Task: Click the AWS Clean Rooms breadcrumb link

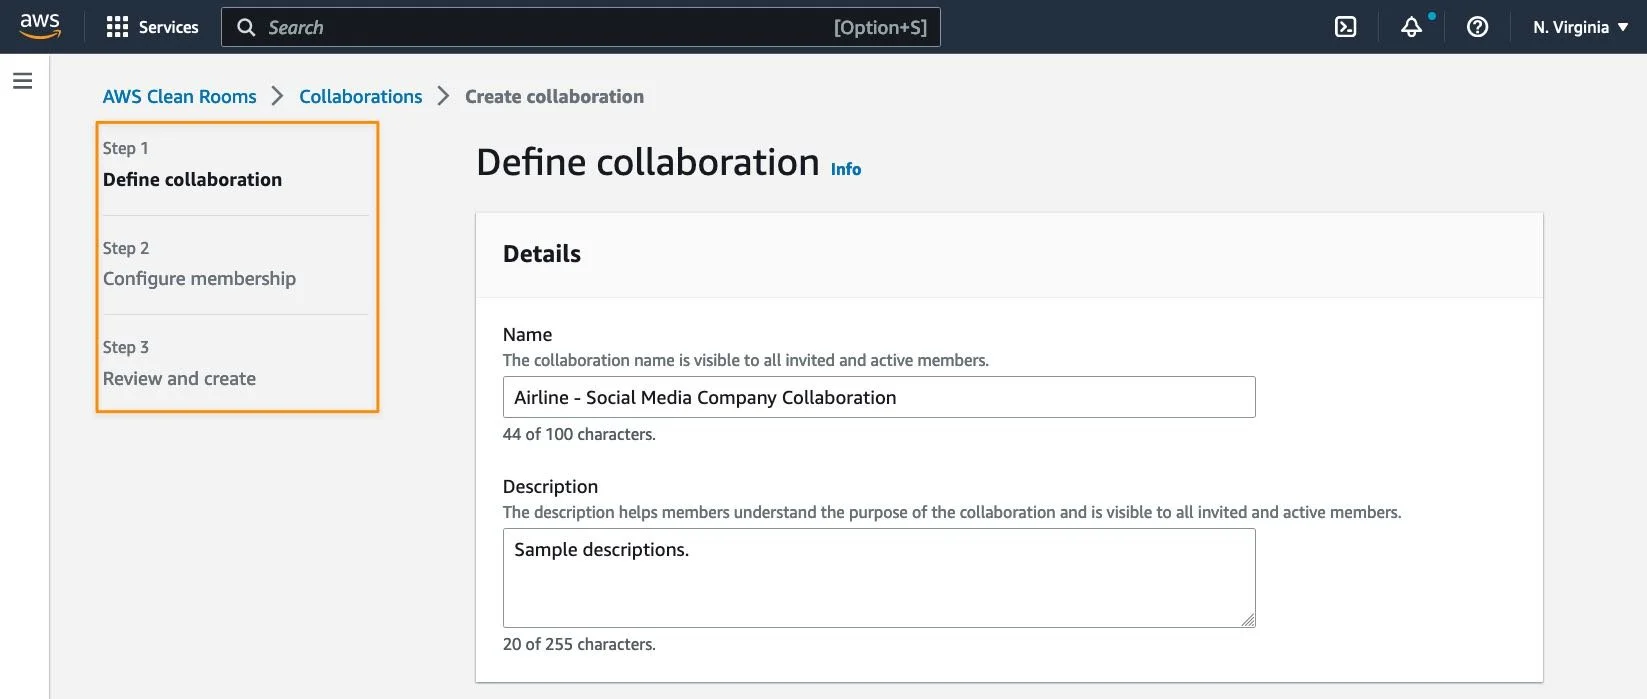Action: coord(180,96)
